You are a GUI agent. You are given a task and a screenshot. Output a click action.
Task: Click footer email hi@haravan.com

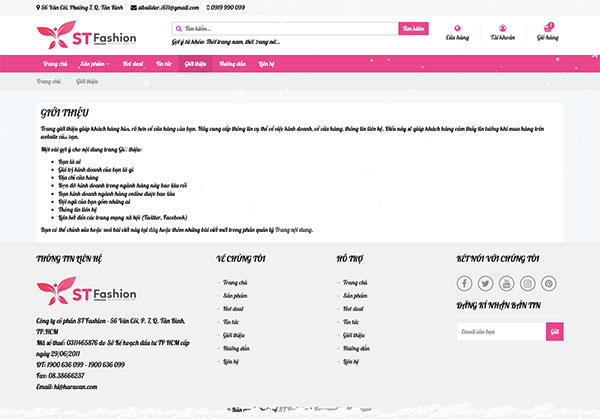(75, 387)
